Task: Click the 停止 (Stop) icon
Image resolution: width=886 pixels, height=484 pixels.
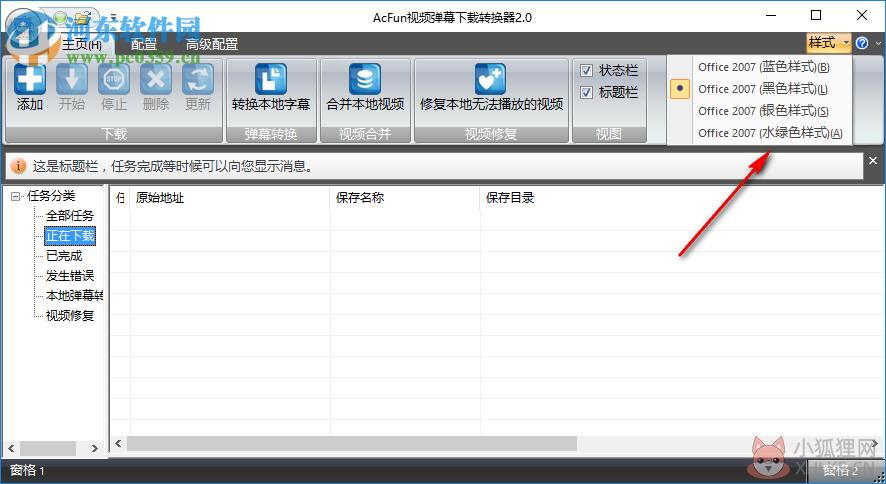Action: click(114, 79)
